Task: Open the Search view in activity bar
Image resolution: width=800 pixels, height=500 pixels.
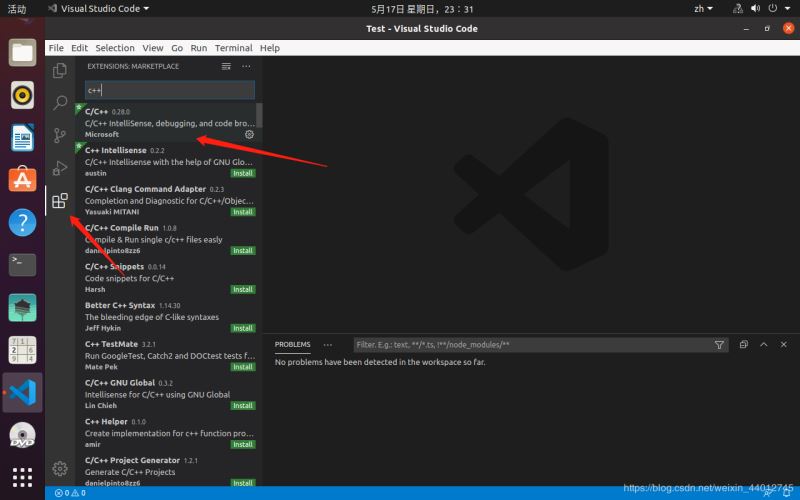Action: [60, 103]
